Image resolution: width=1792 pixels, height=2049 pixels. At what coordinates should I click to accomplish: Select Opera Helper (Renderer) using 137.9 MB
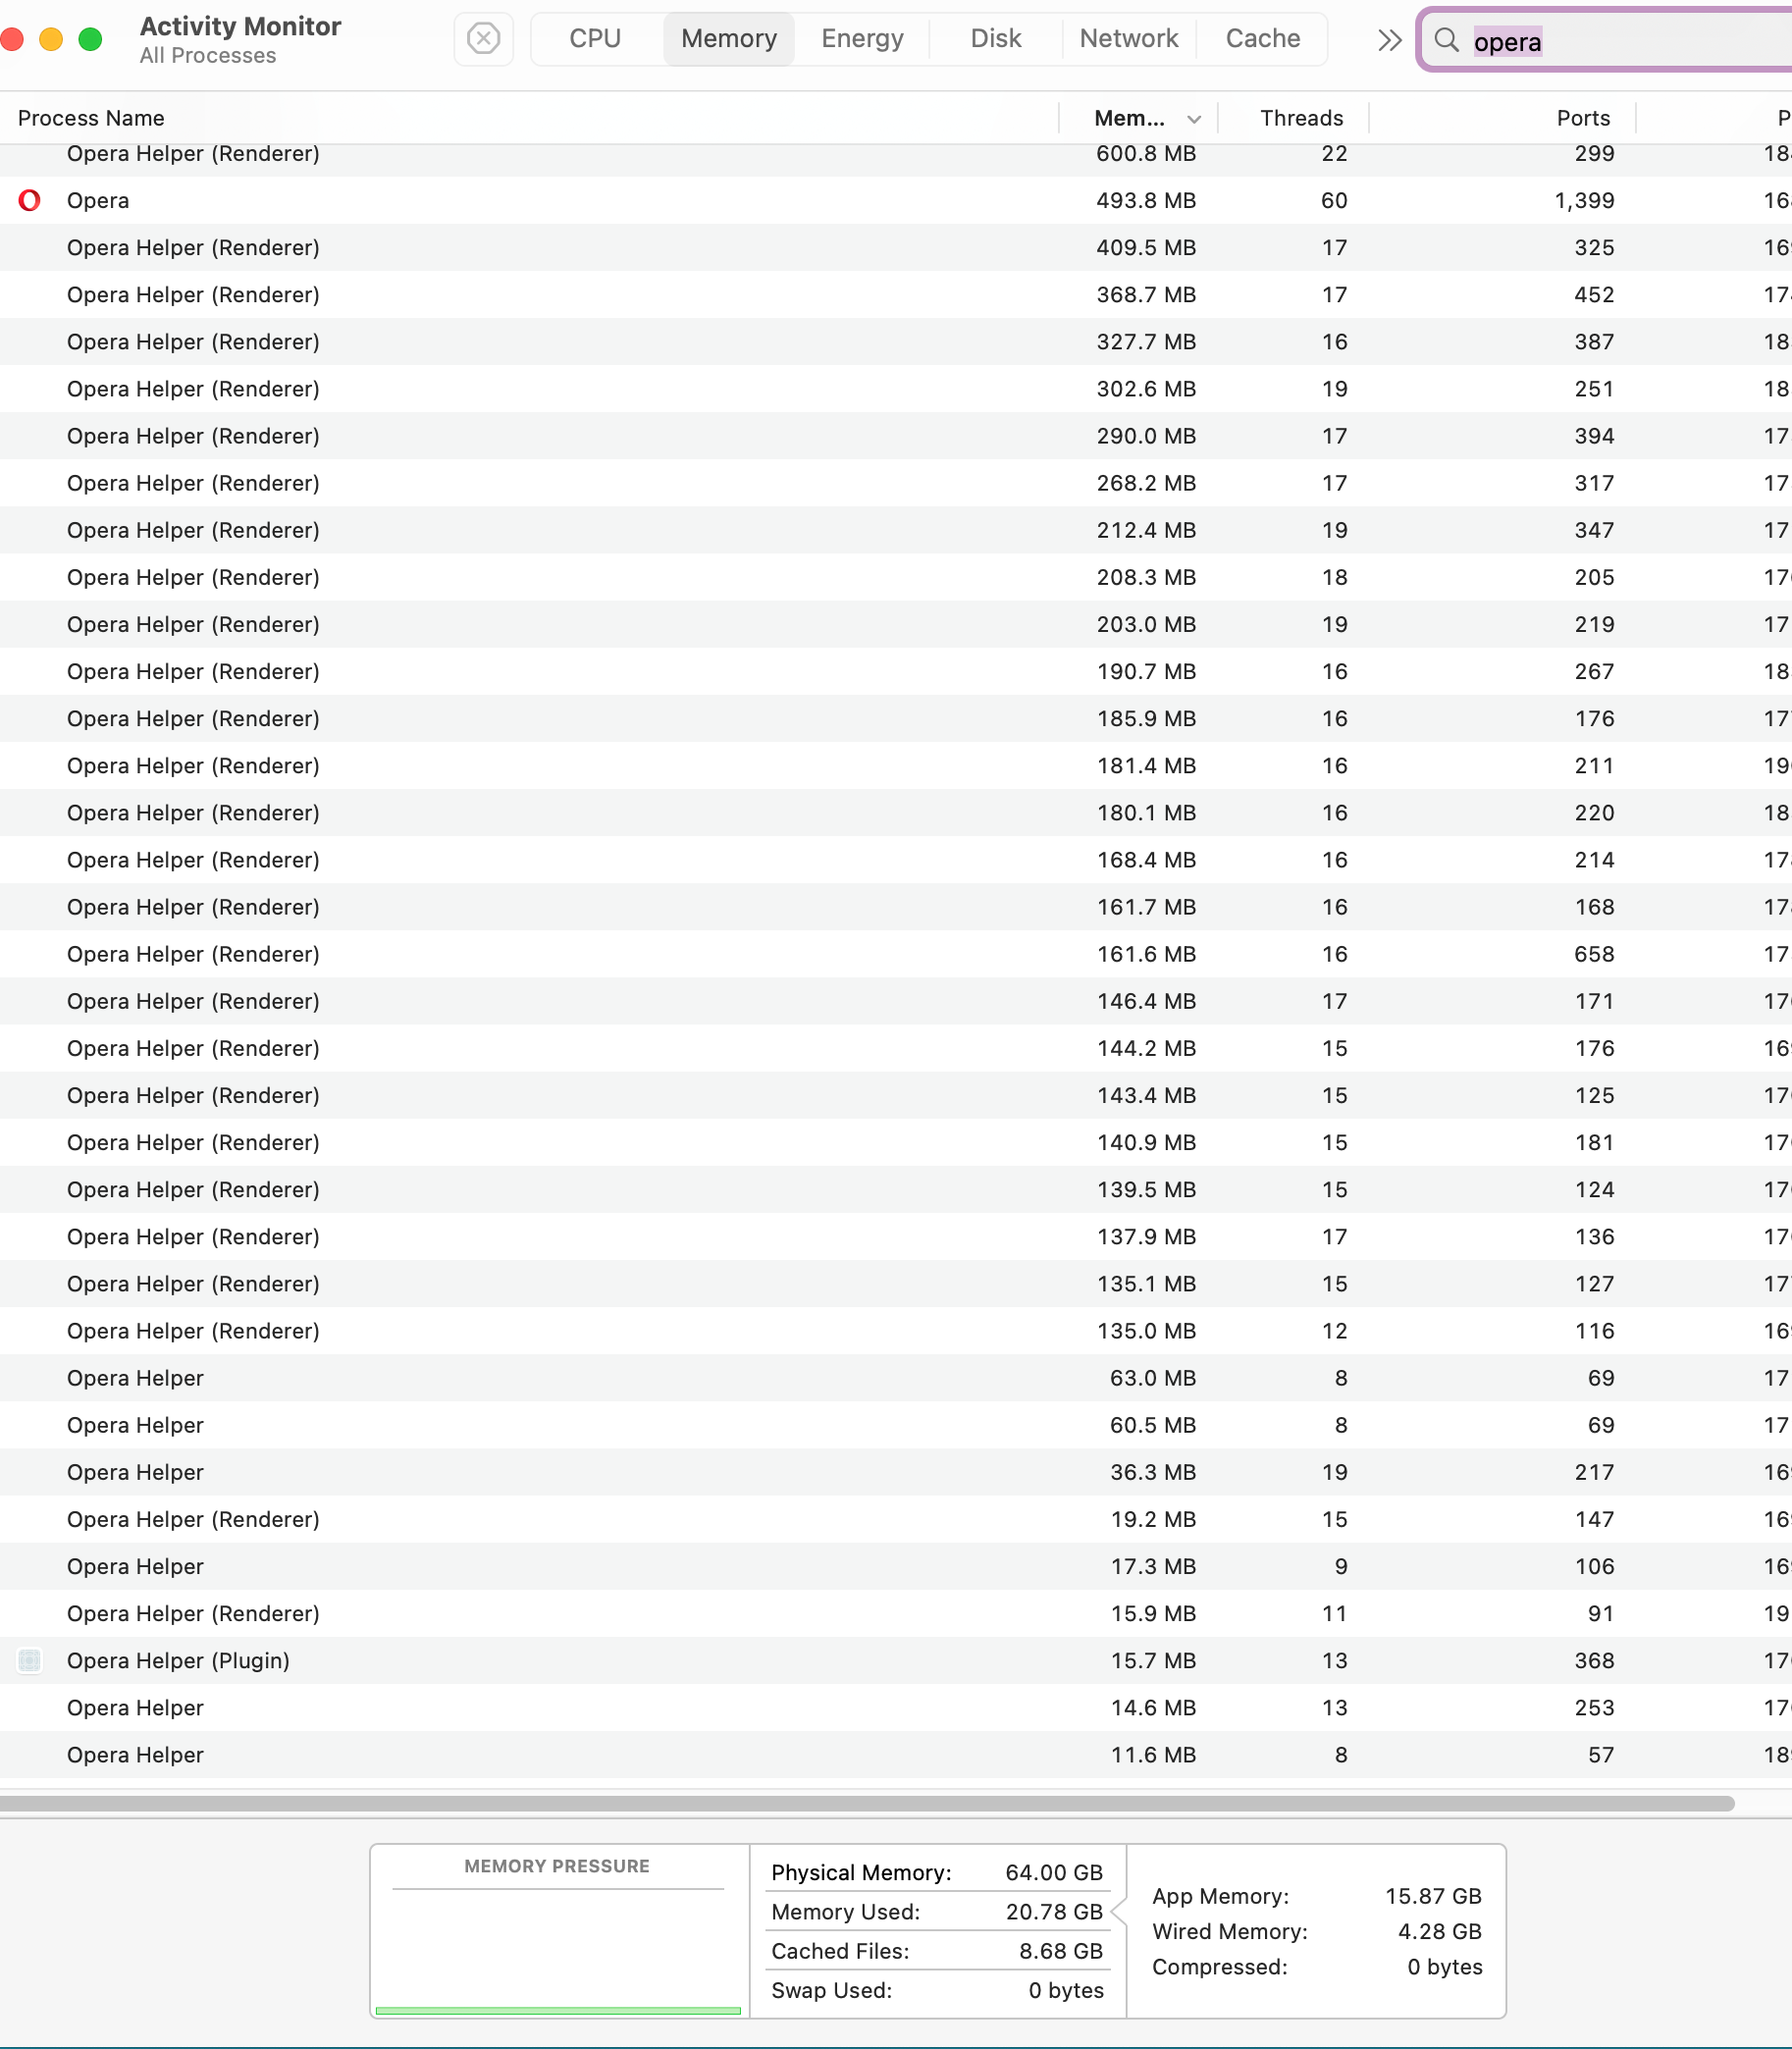click(896, 1236)
